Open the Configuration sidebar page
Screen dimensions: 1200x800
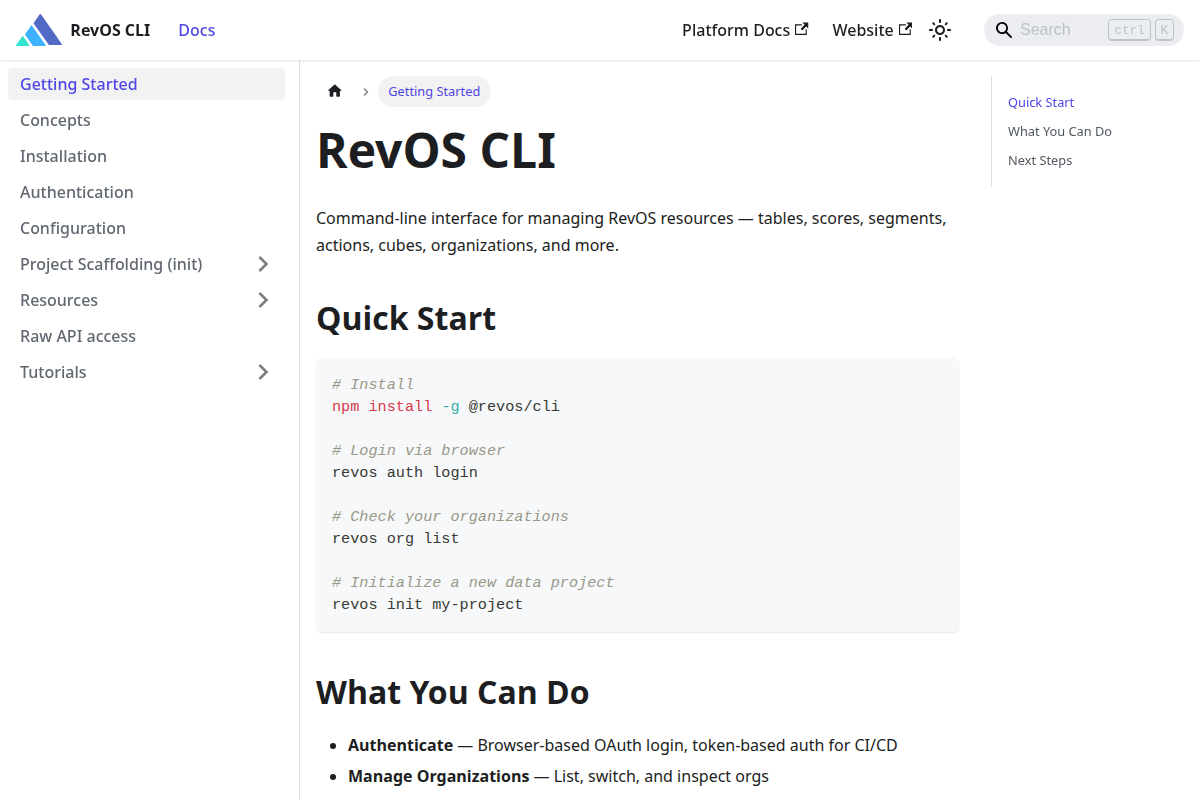[x=146, y=228]
